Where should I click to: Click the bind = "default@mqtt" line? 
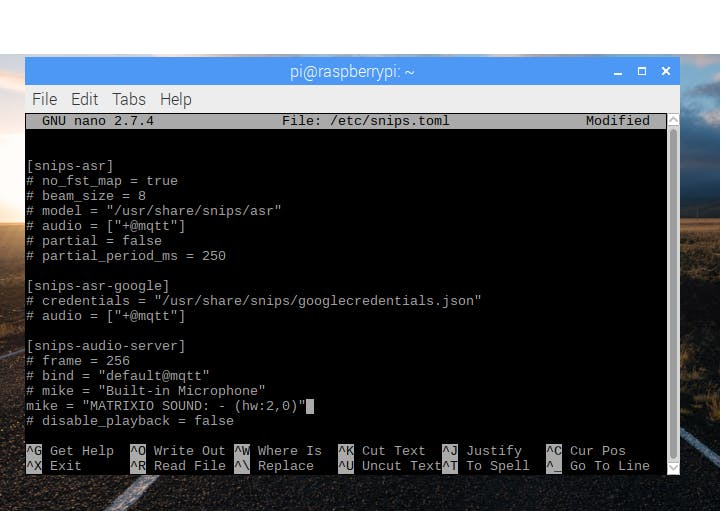118,375
